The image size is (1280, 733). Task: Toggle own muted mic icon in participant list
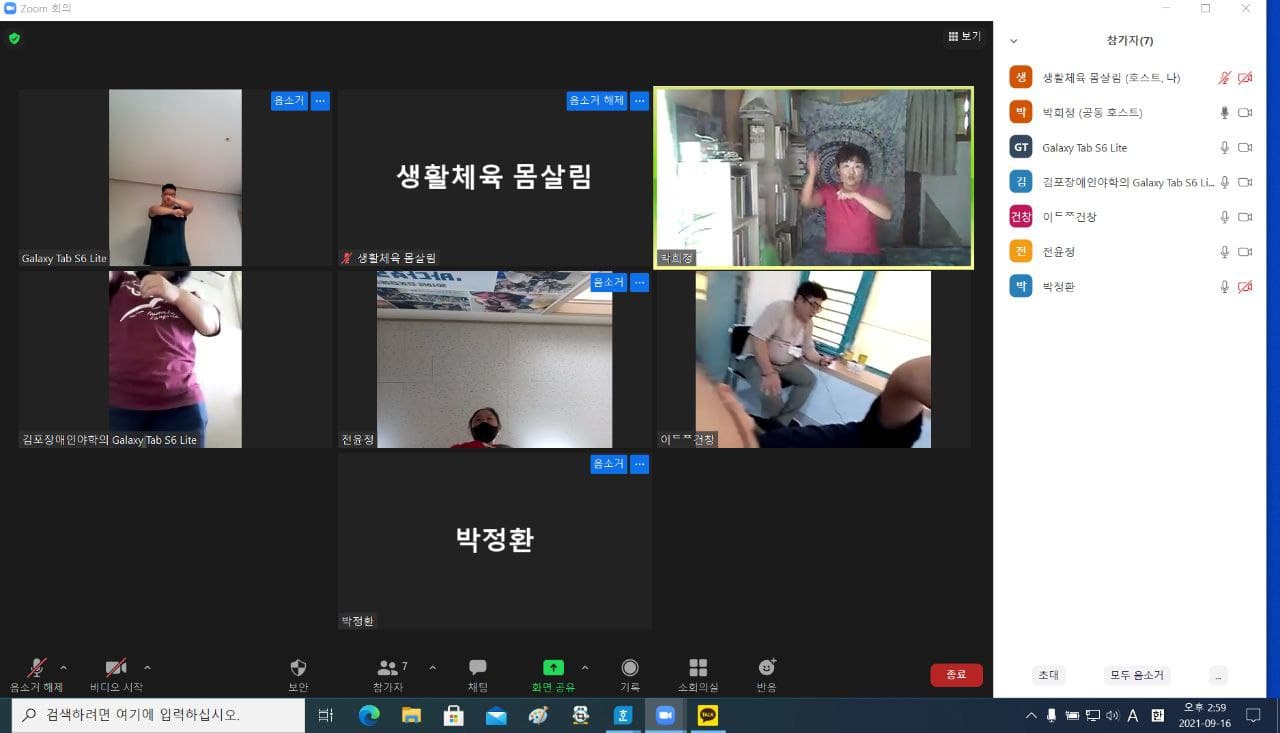point(1224,77)
